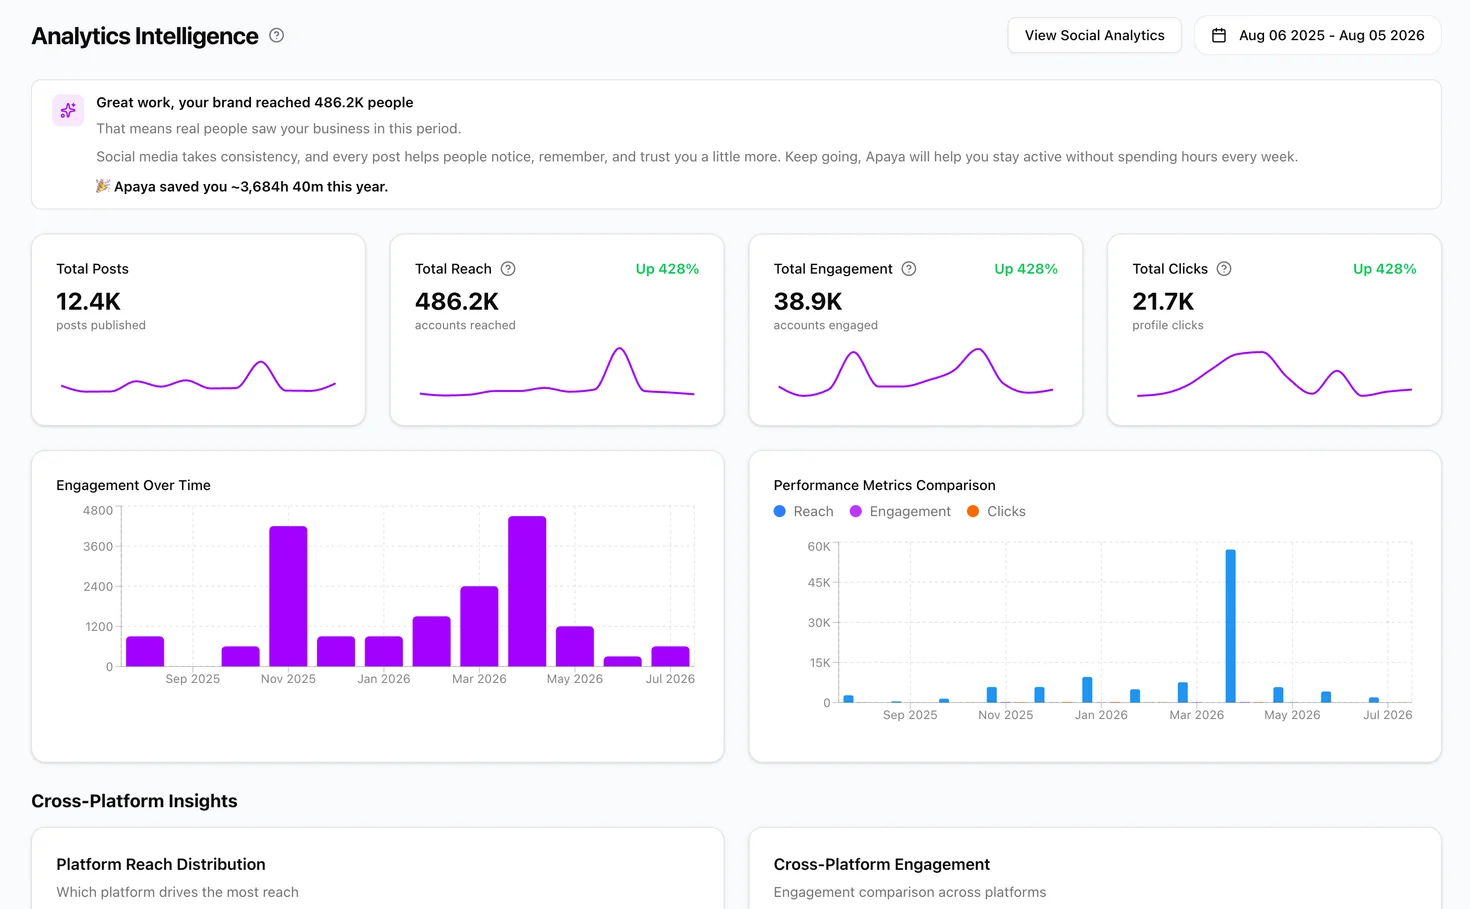Click purple Engagement legend dot

pyautogui.click(x=856, y=511)
